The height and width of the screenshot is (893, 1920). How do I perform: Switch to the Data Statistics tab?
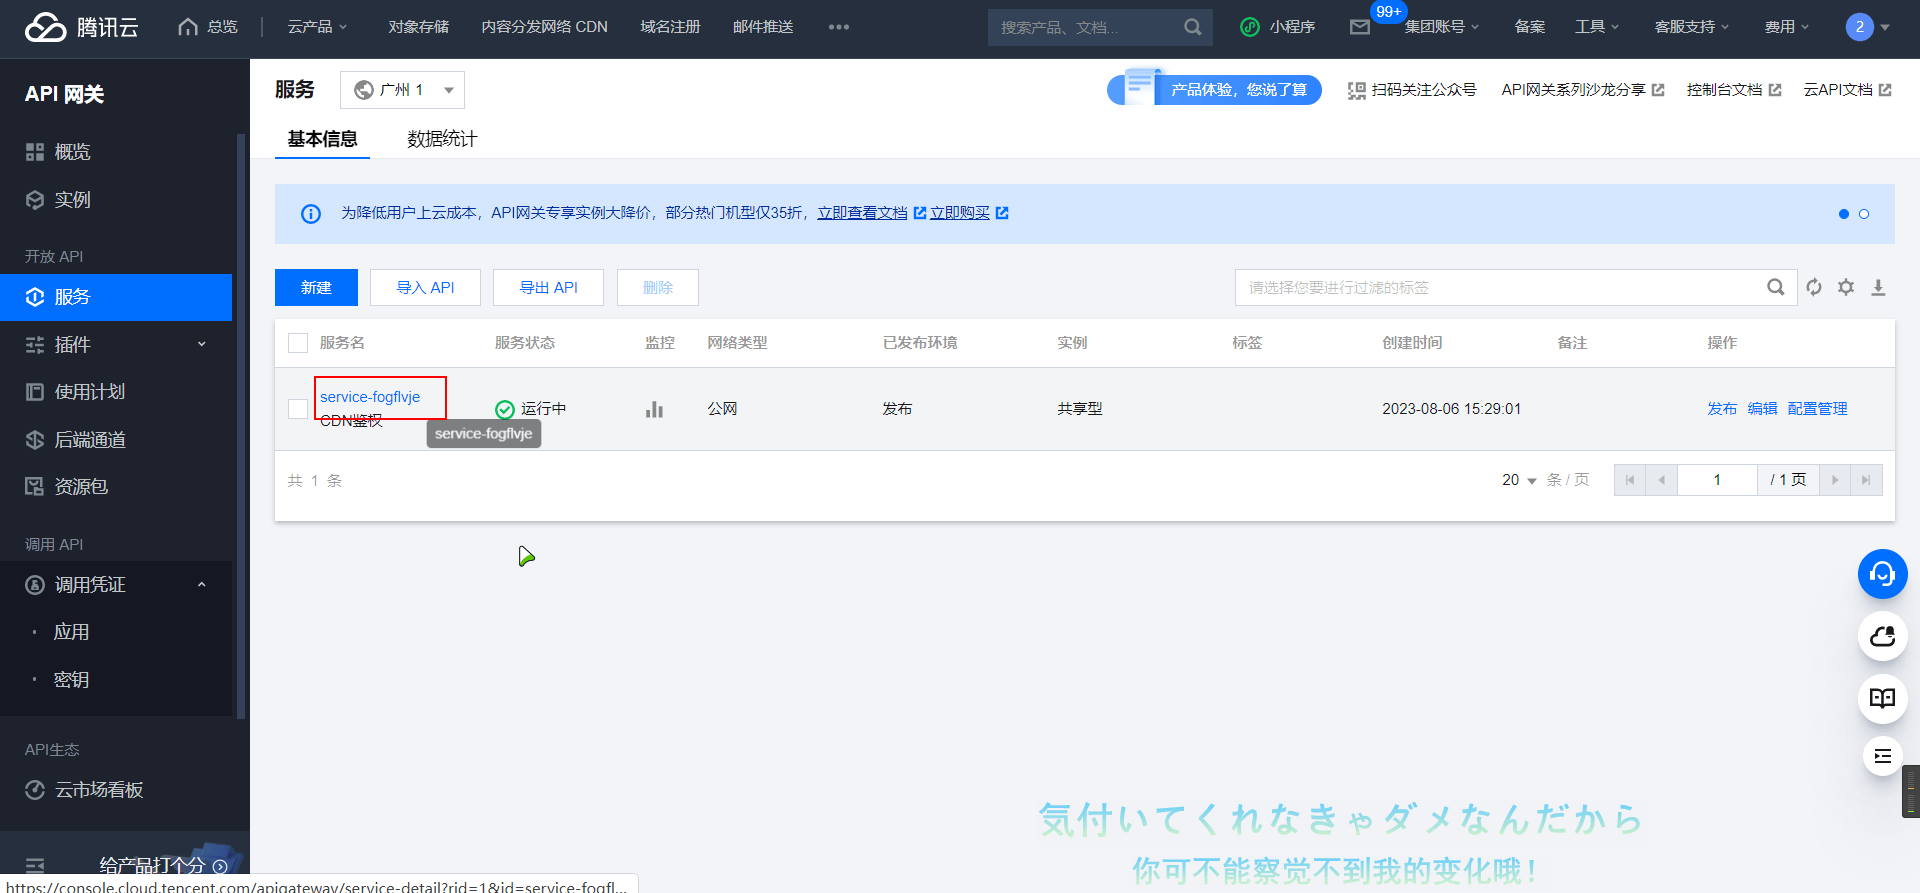point(442,139)
